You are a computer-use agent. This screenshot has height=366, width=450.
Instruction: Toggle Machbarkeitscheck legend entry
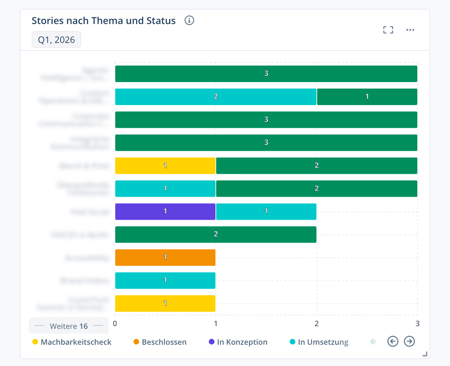(x=72, y=342)
